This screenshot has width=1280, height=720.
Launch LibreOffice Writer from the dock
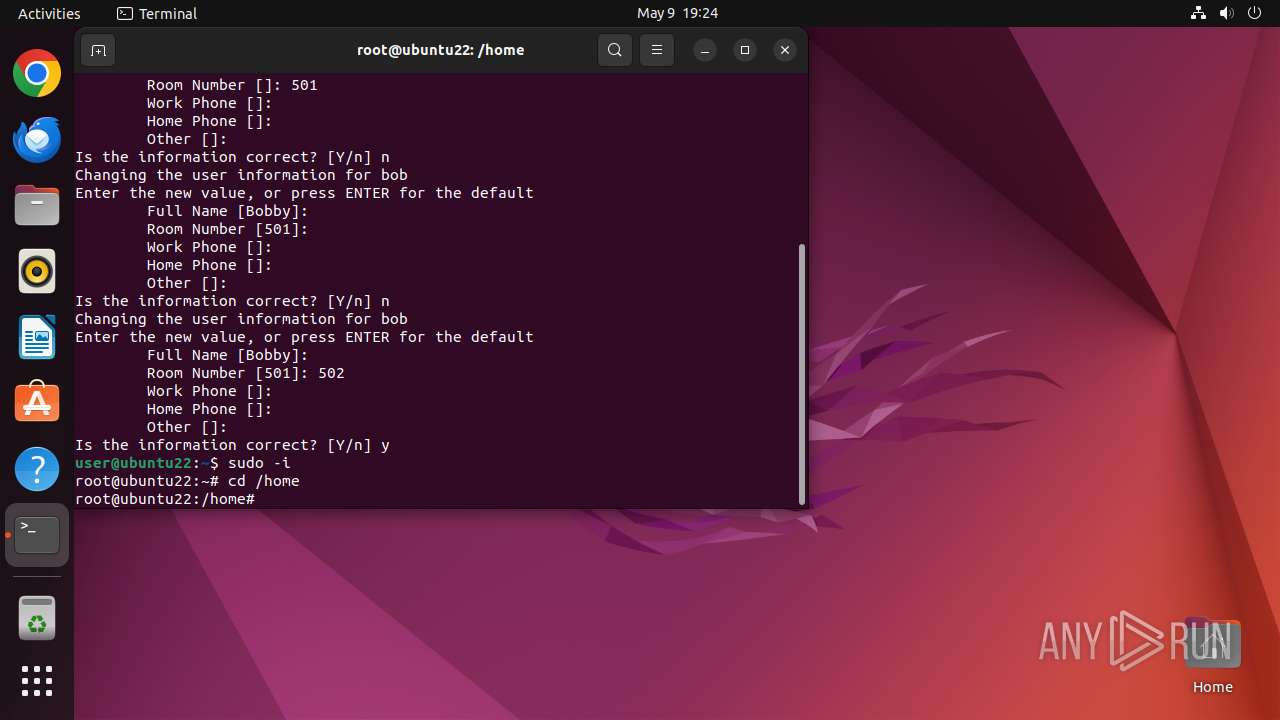(x=37, y=337)
